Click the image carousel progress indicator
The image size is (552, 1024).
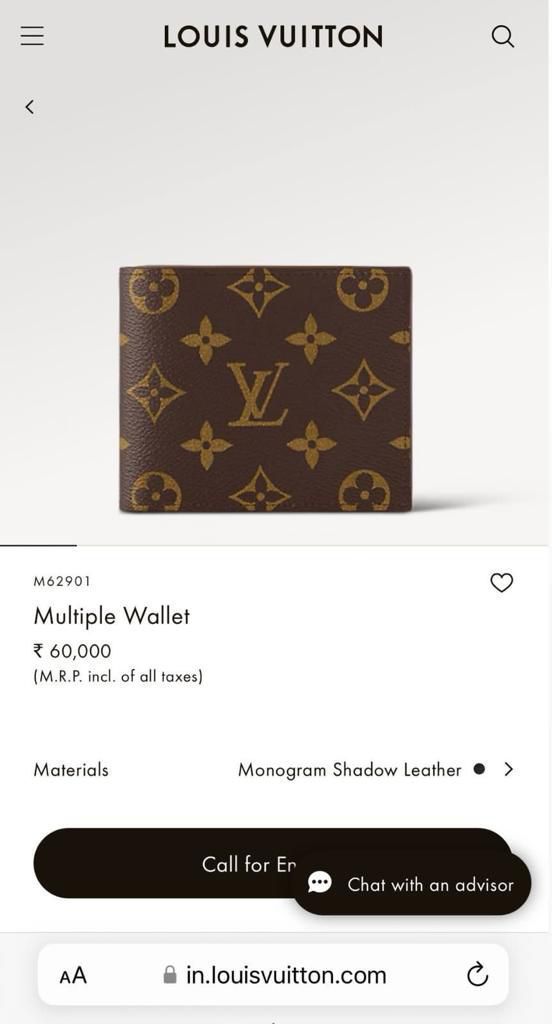pos(38,545)
